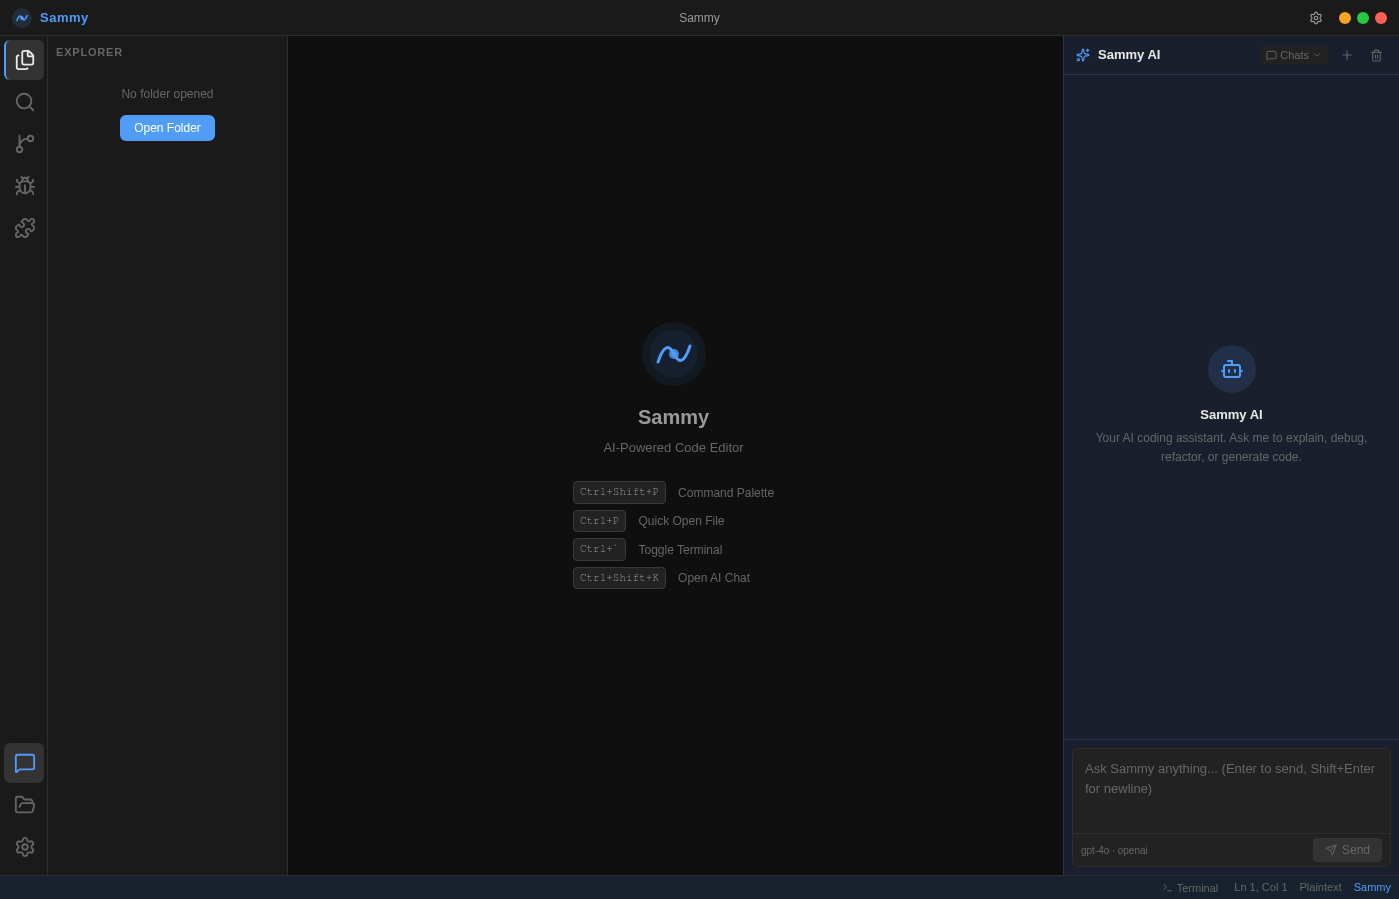1399x899 pixels.
Task: Click the Sammy wave logo in titlebar
Action: coord(22,17)
